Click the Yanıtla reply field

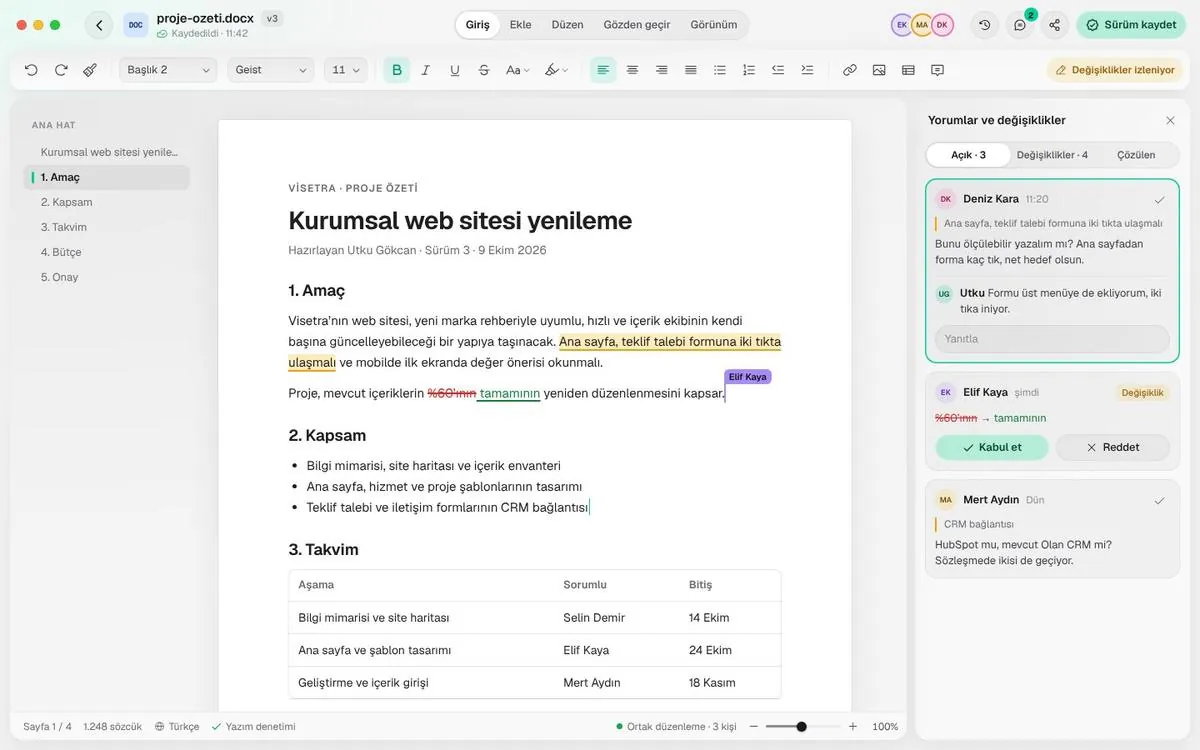[1052, 339]
